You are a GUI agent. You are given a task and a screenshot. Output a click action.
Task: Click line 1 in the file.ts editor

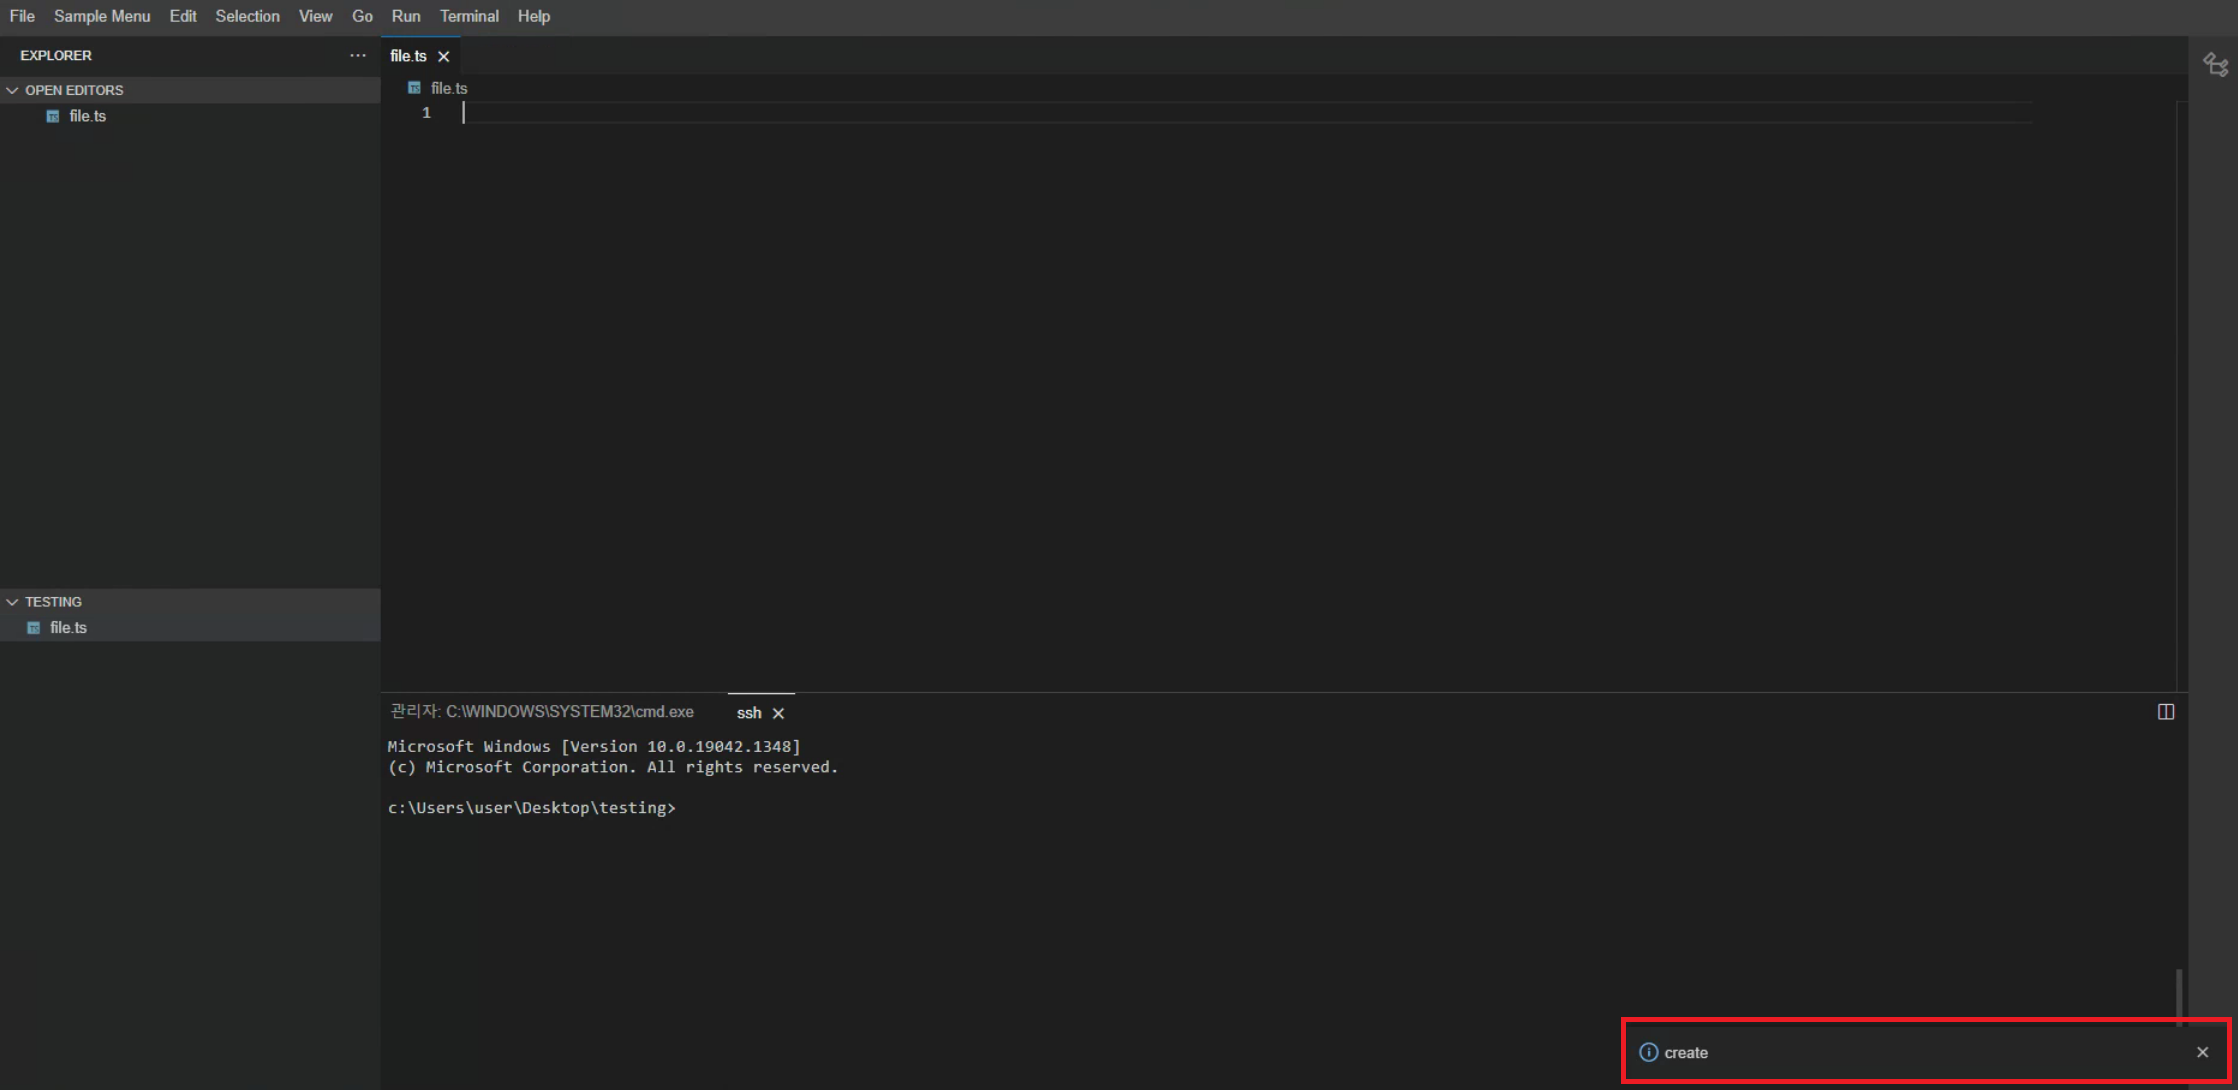700,112
